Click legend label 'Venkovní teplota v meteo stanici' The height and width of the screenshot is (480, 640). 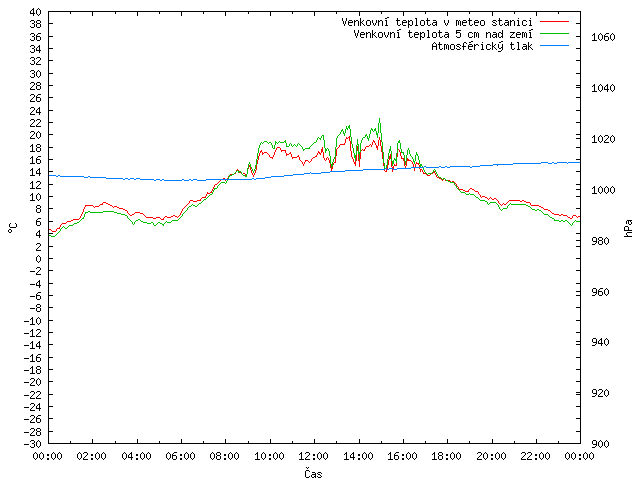point(437,22)
